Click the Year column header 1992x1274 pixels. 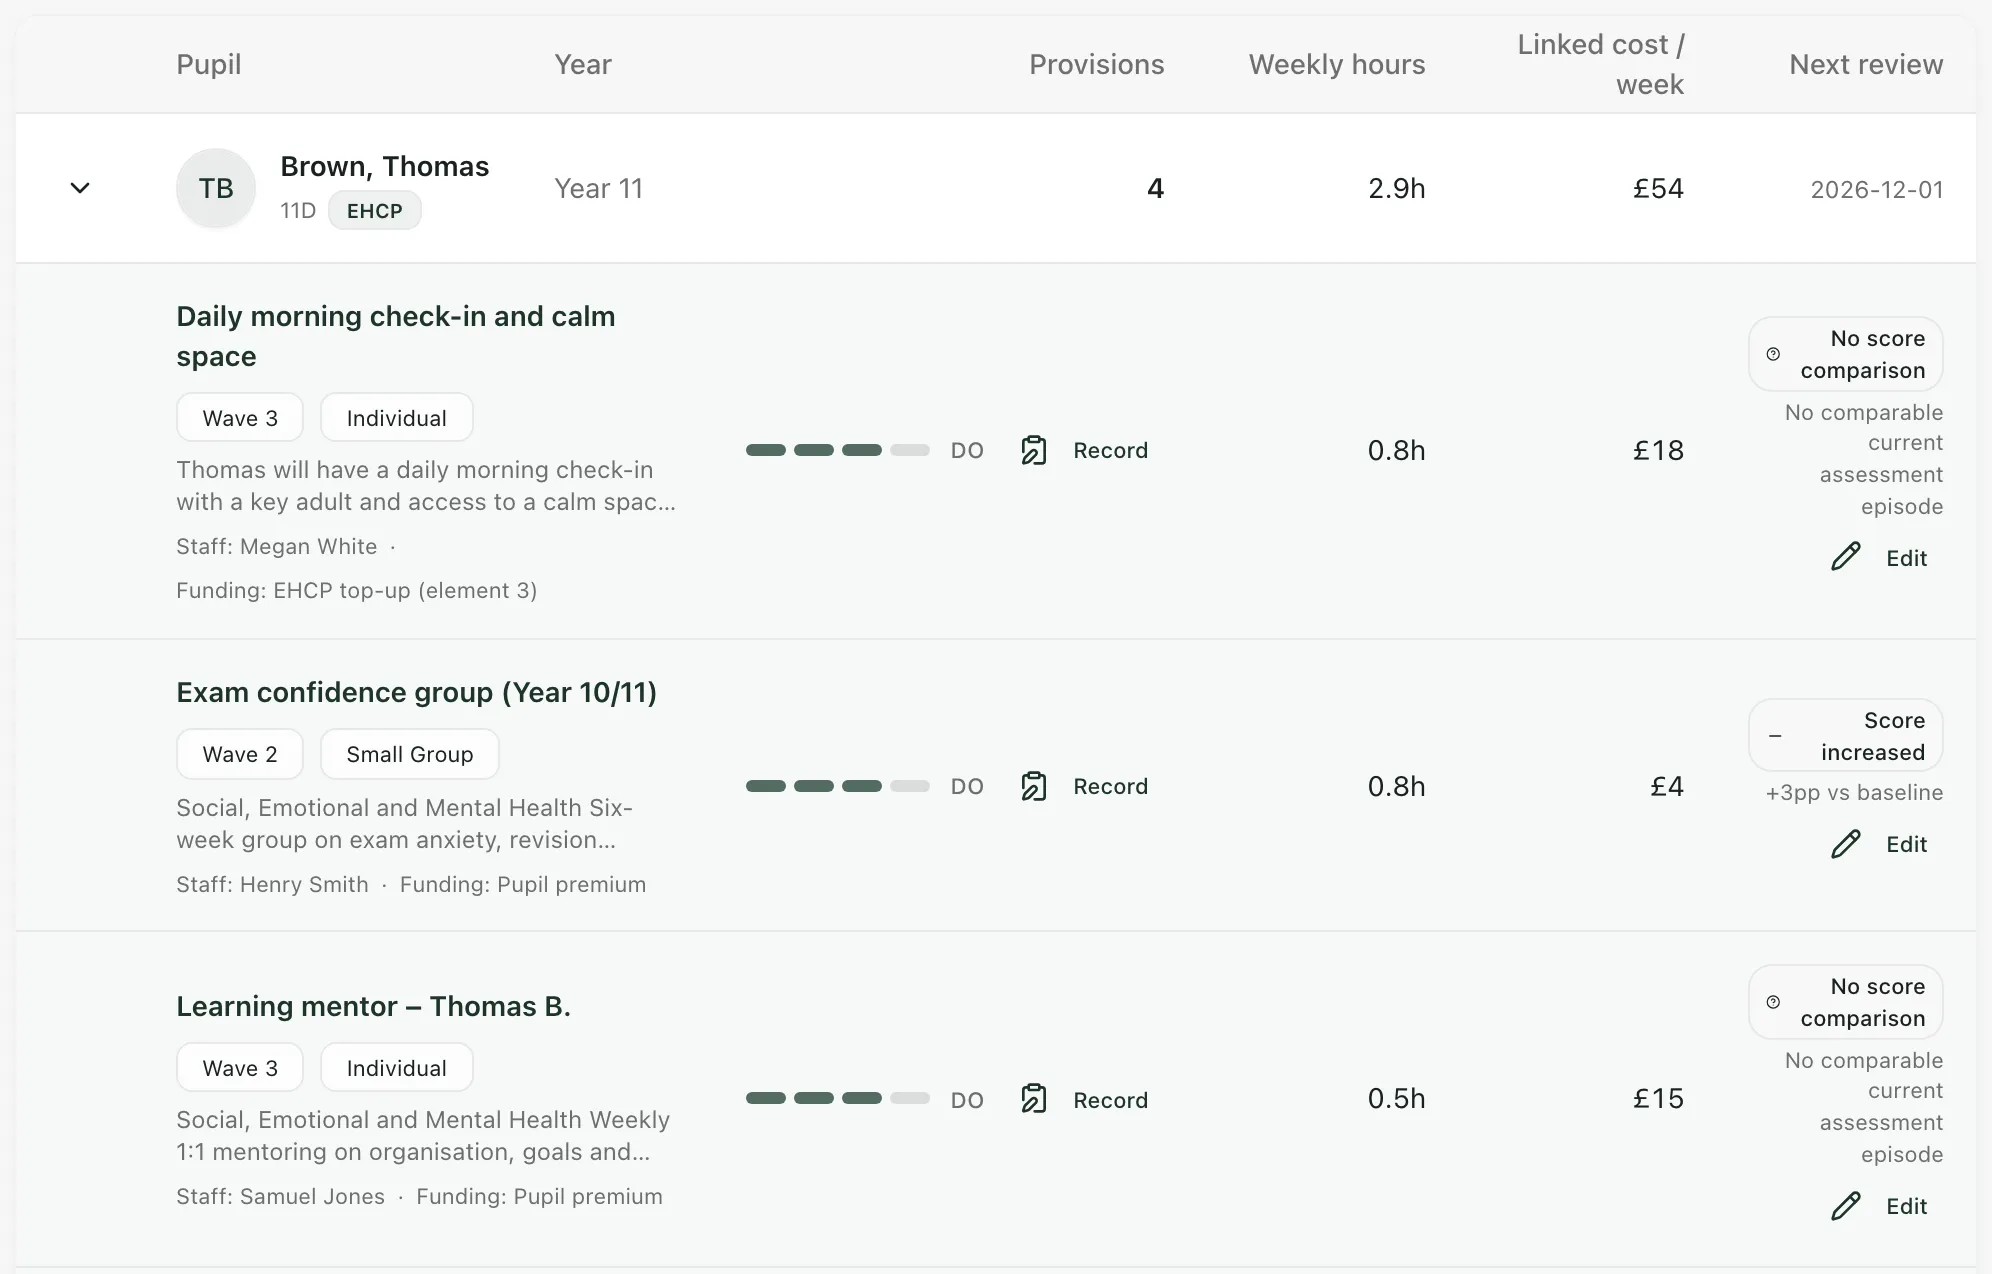[583, 64]
